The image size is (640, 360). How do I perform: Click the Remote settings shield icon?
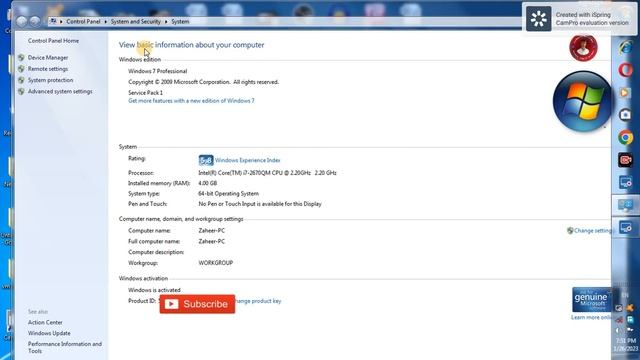point(21,69)
